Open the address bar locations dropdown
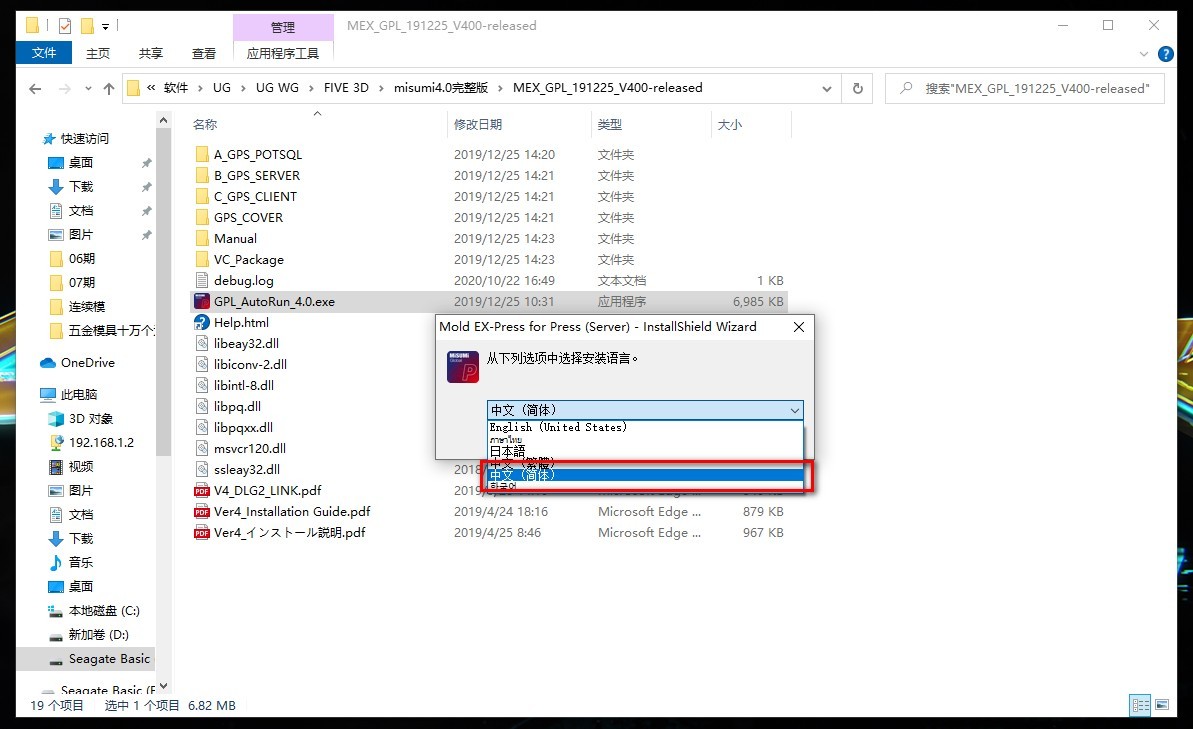Screen dimensions: 1193x729 coord(826,88)
